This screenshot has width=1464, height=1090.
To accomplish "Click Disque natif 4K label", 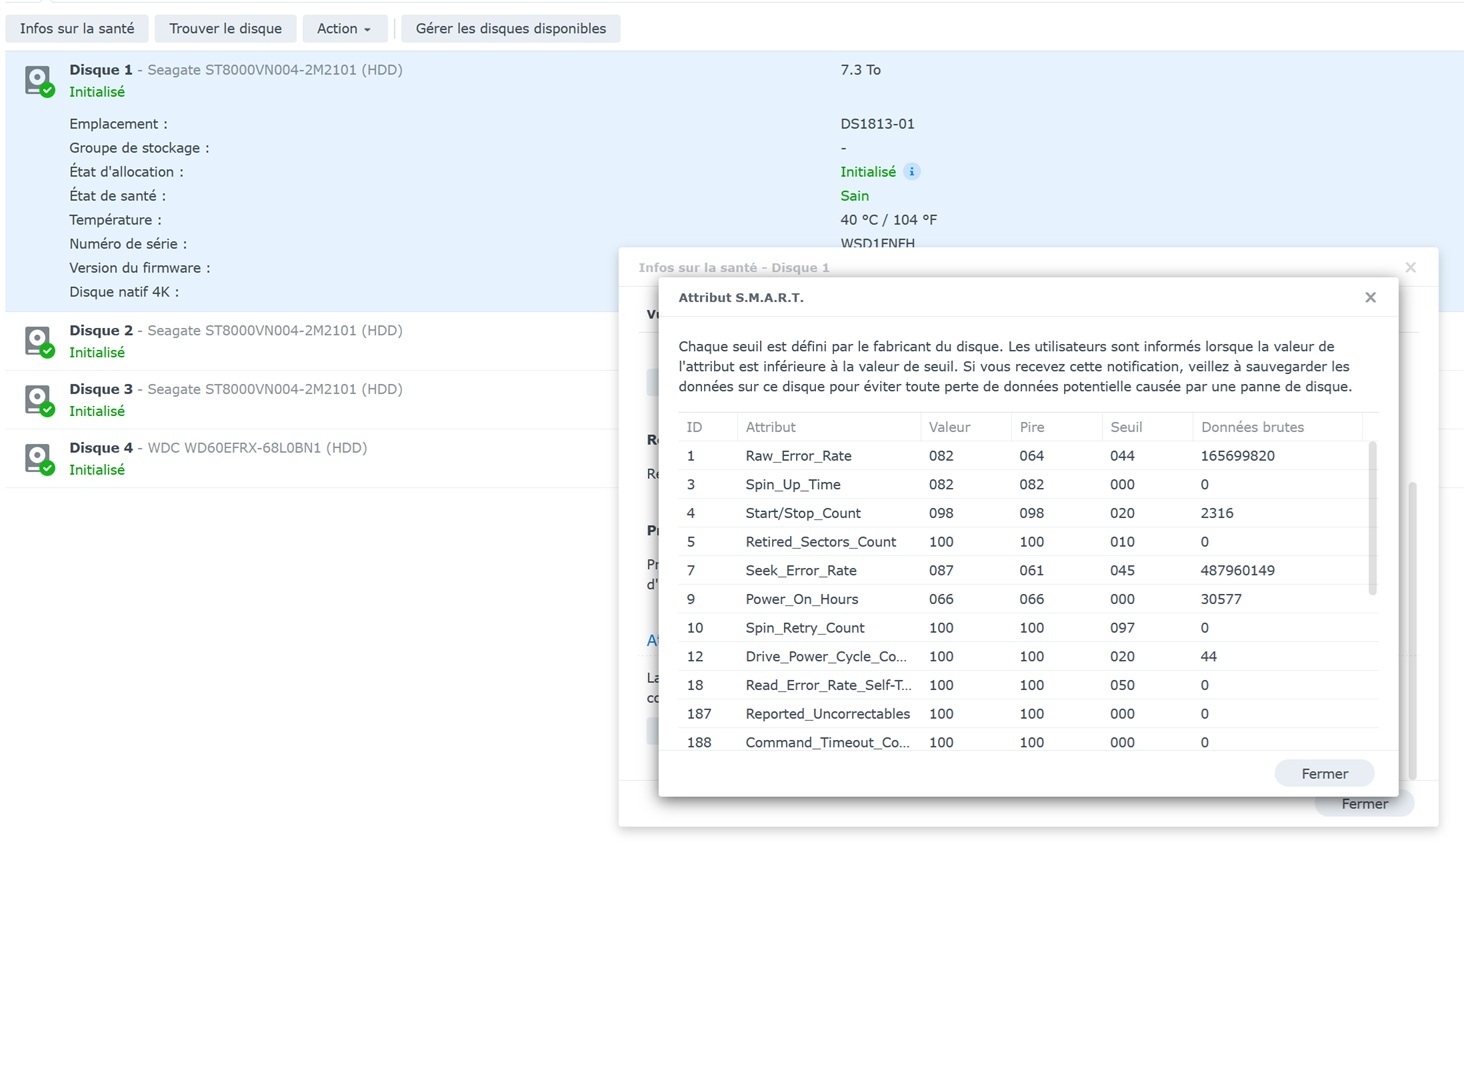I will (124, 292).
